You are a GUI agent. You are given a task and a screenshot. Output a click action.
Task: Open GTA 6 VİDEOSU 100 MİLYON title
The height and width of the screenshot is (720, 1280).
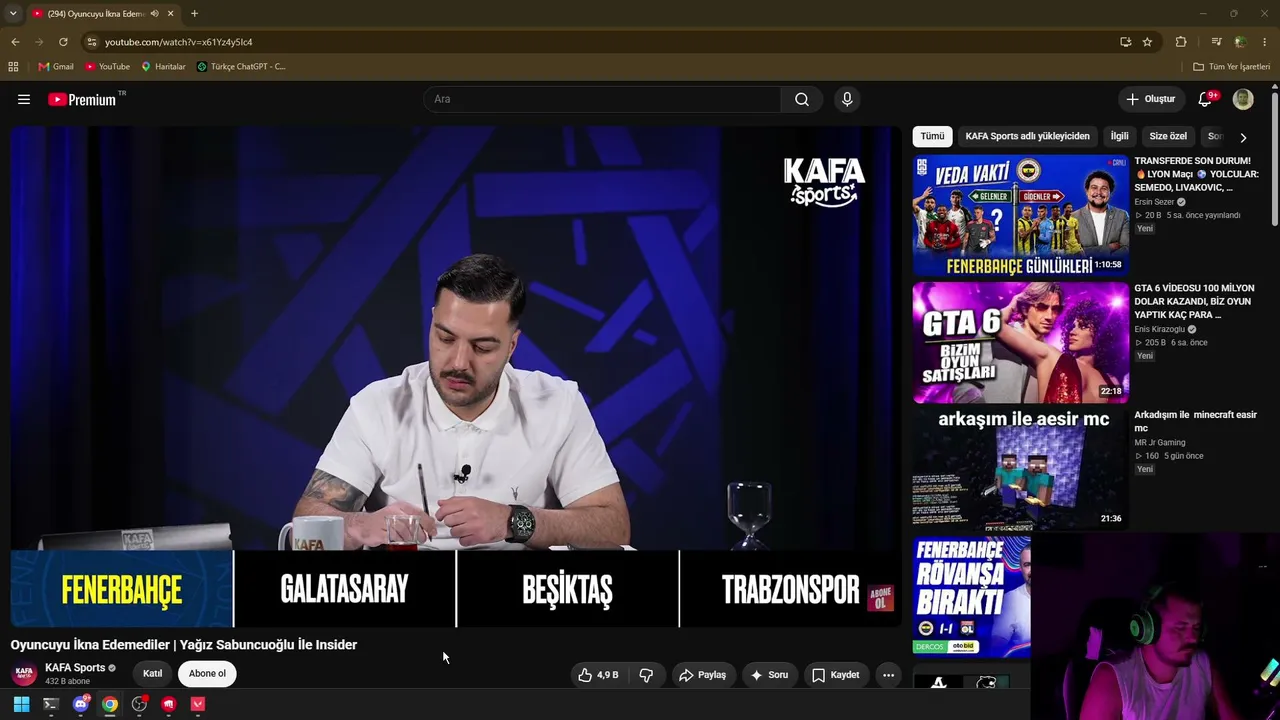[1194, 301]
